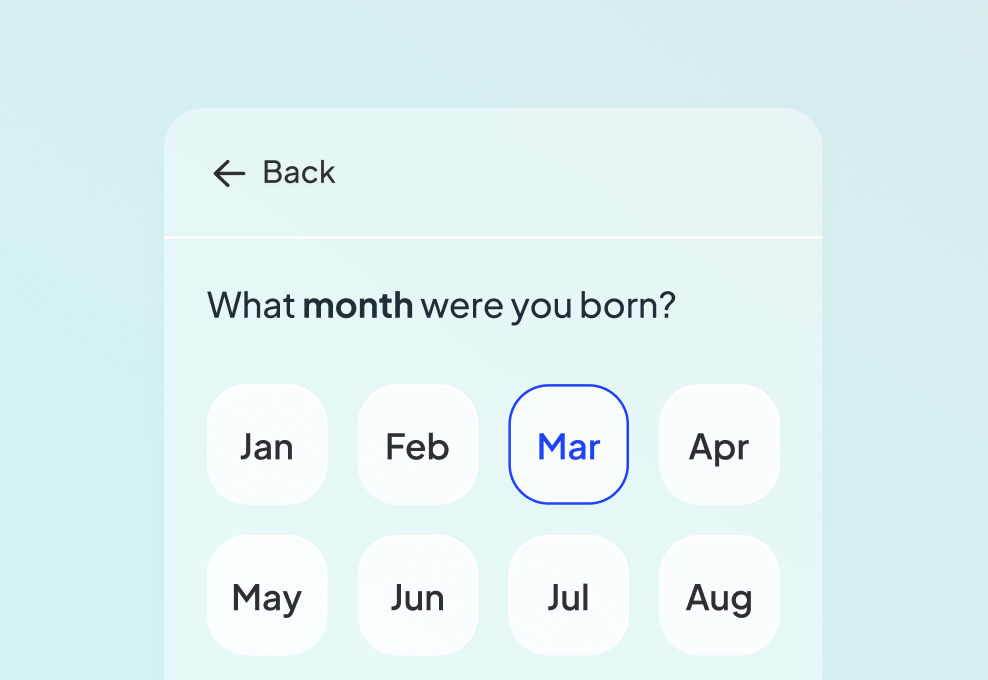Click the divider line under Back
Image resolution: width=988 pixels, height=680 pixels.
pyautogui.click(x=493, y=238)
